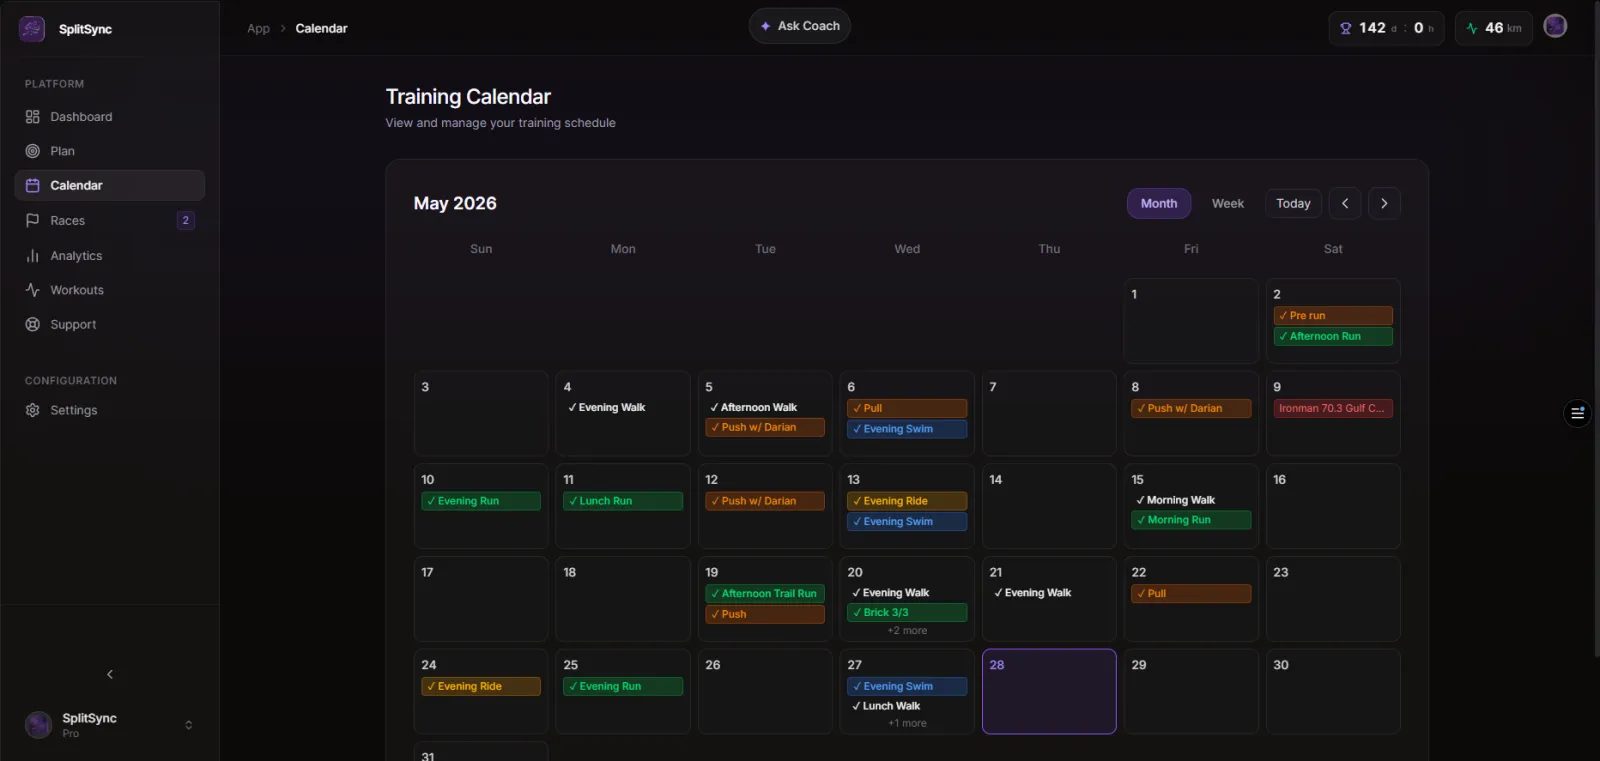The height and width of the screenshot is (761, 1600).
Task: Open Lunch Run on May 11
Action: coord(623,501)
